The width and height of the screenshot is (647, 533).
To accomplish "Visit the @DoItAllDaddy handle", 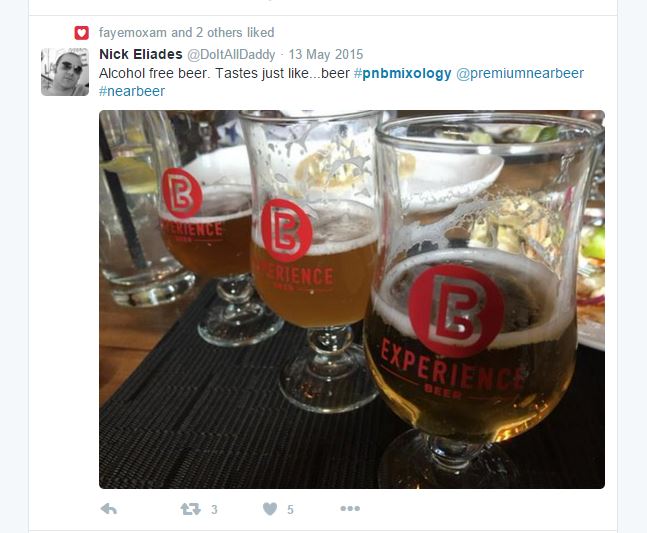I will 231,54.
